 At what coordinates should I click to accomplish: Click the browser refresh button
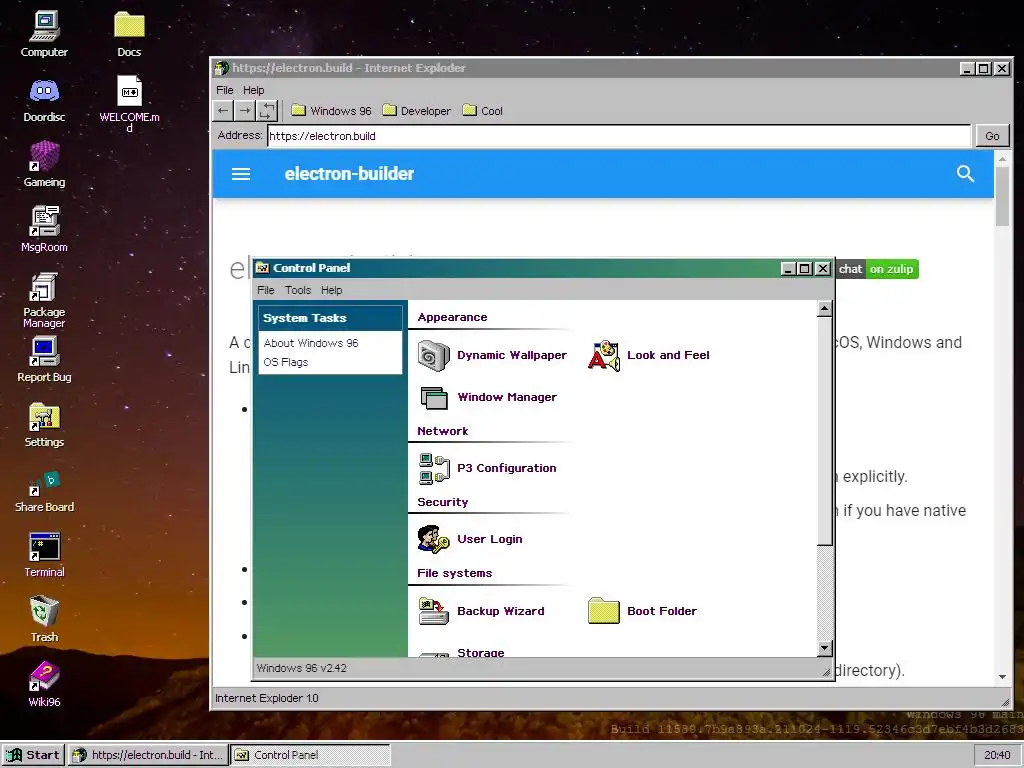(x=266, y=110)
